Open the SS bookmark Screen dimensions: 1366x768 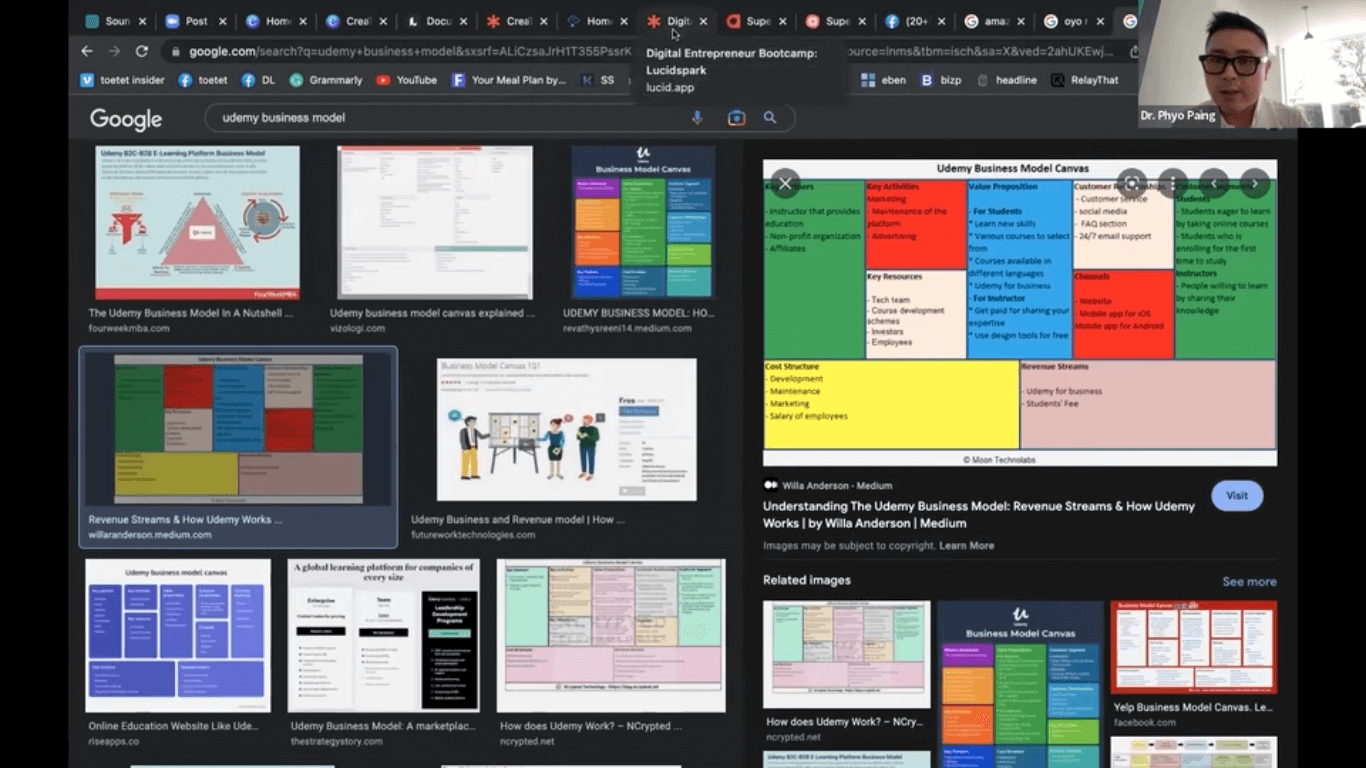(x=597, y=80)
